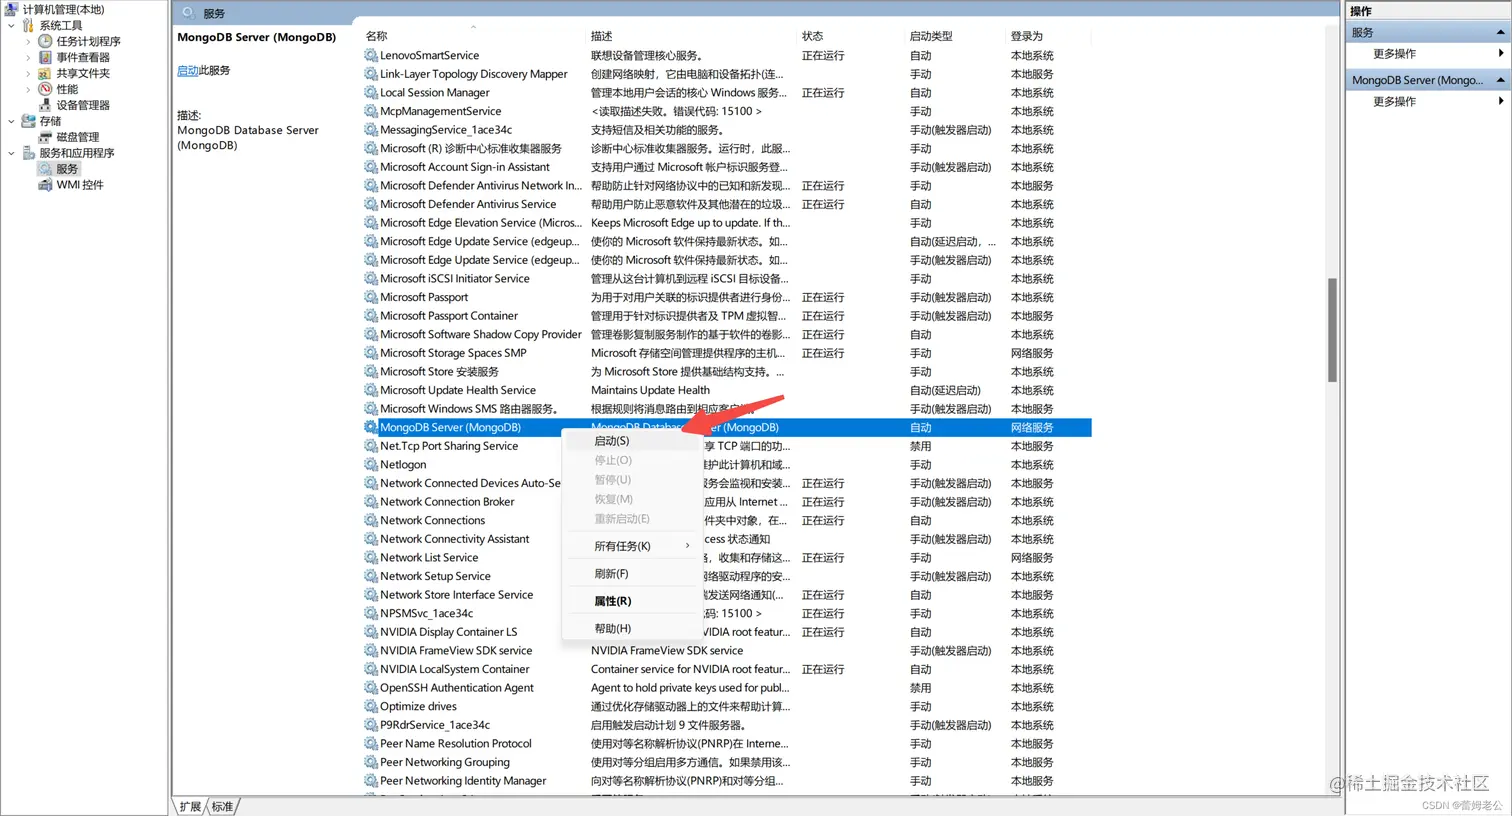Screen dimensions: 1512x816
Task: Click the Services gear icon in tree
Action: tap(45, 169)
